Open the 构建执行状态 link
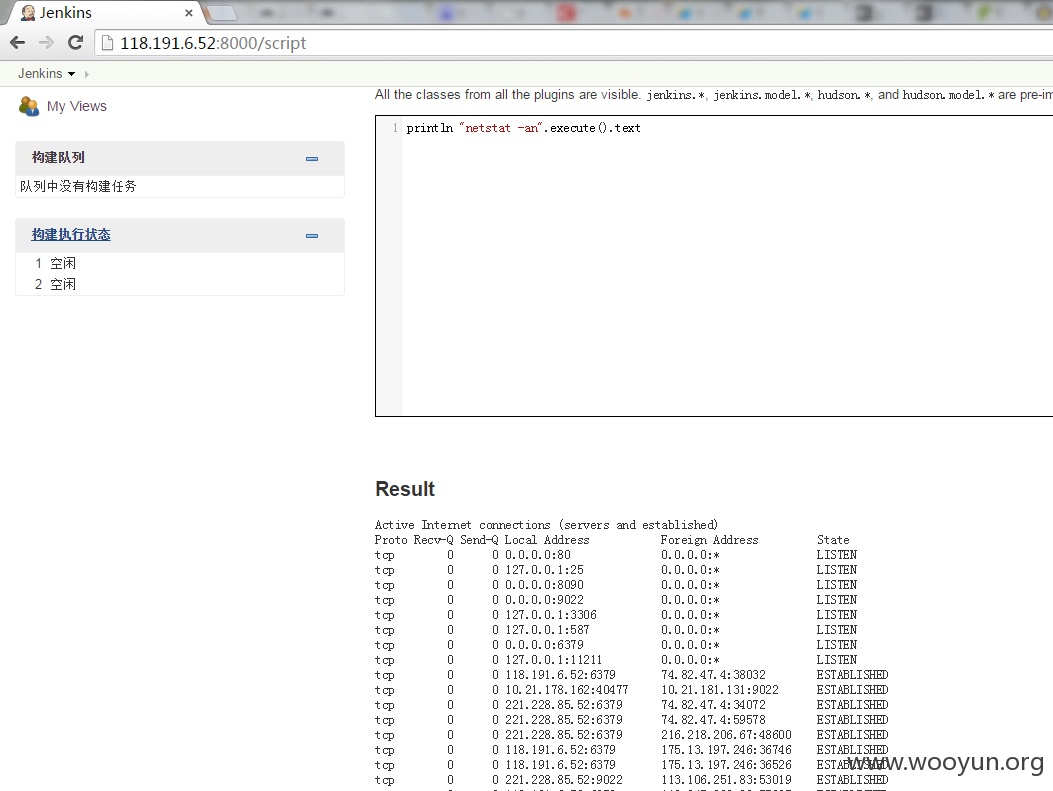This screenshot has width=1053, height=791. pos(71,234)
